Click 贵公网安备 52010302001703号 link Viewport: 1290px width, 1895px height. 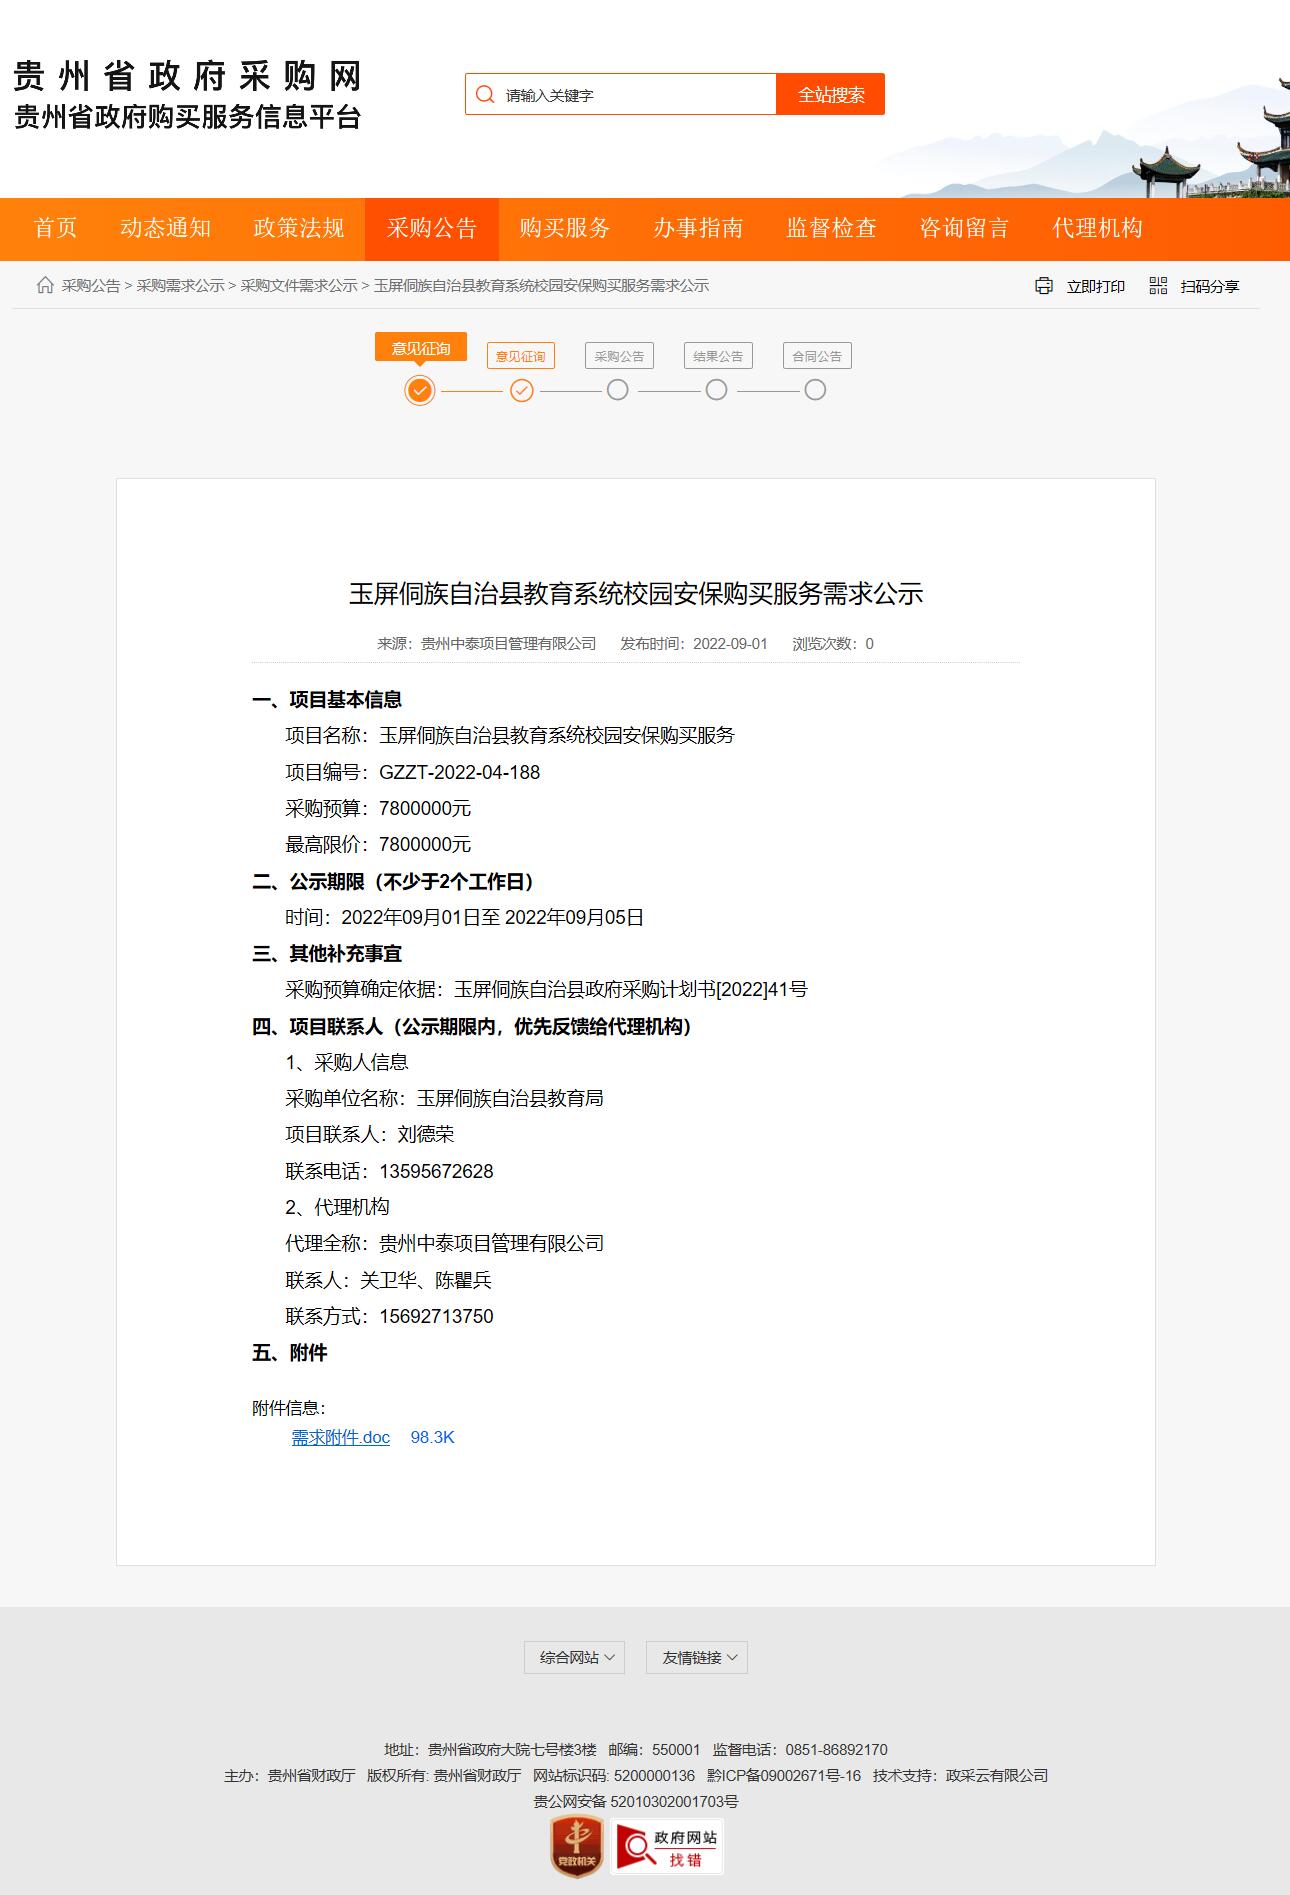(636, 1801)
